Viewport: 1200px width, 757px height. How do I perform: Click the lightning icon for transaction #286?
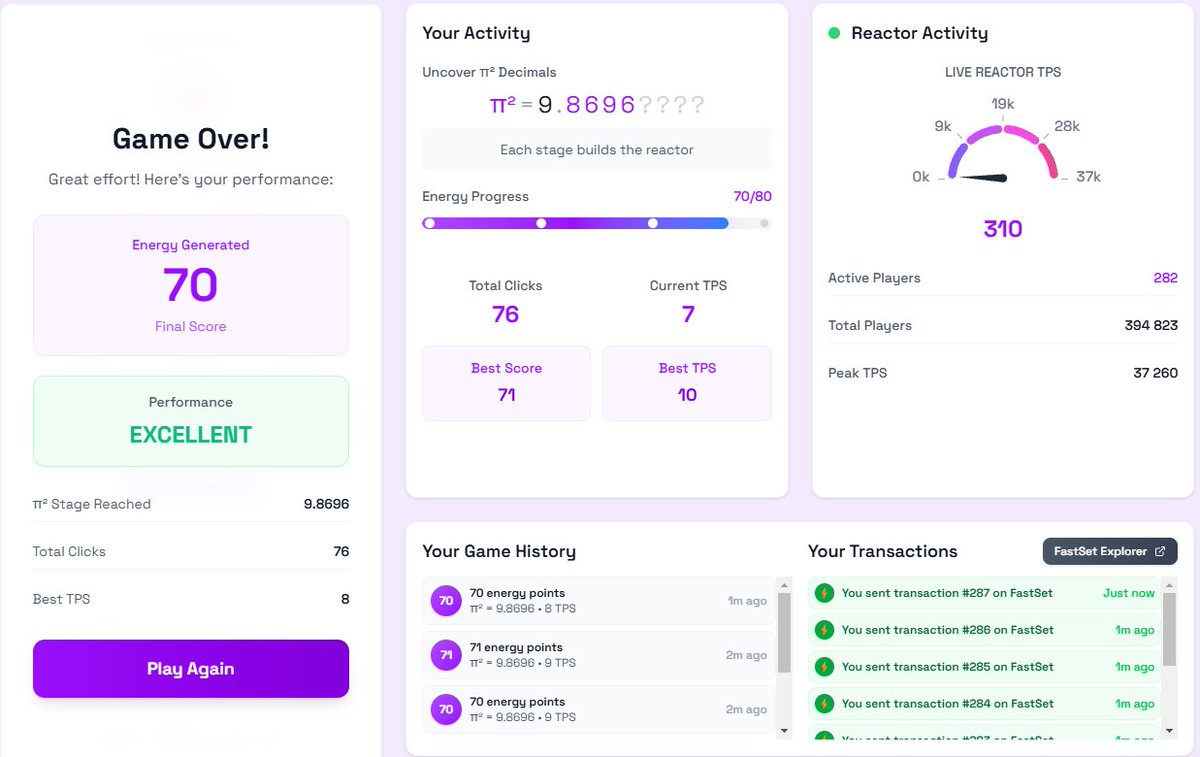pyautogui.click(x=824, y=630)
